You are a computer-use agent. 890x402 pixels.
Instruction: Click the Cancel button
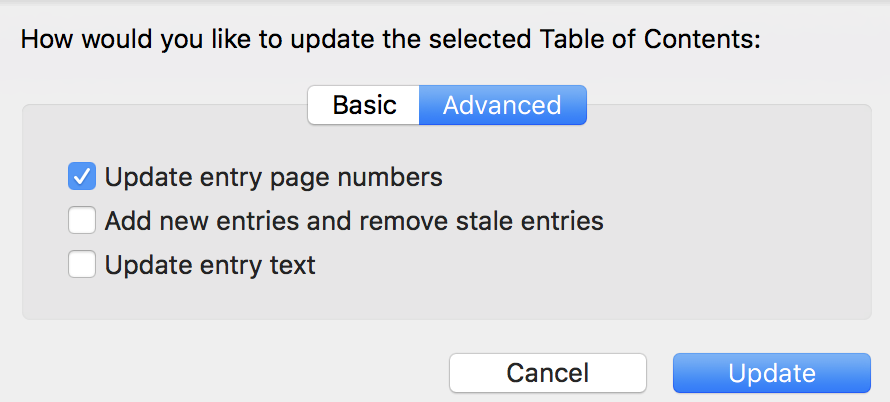pos(547,373)
